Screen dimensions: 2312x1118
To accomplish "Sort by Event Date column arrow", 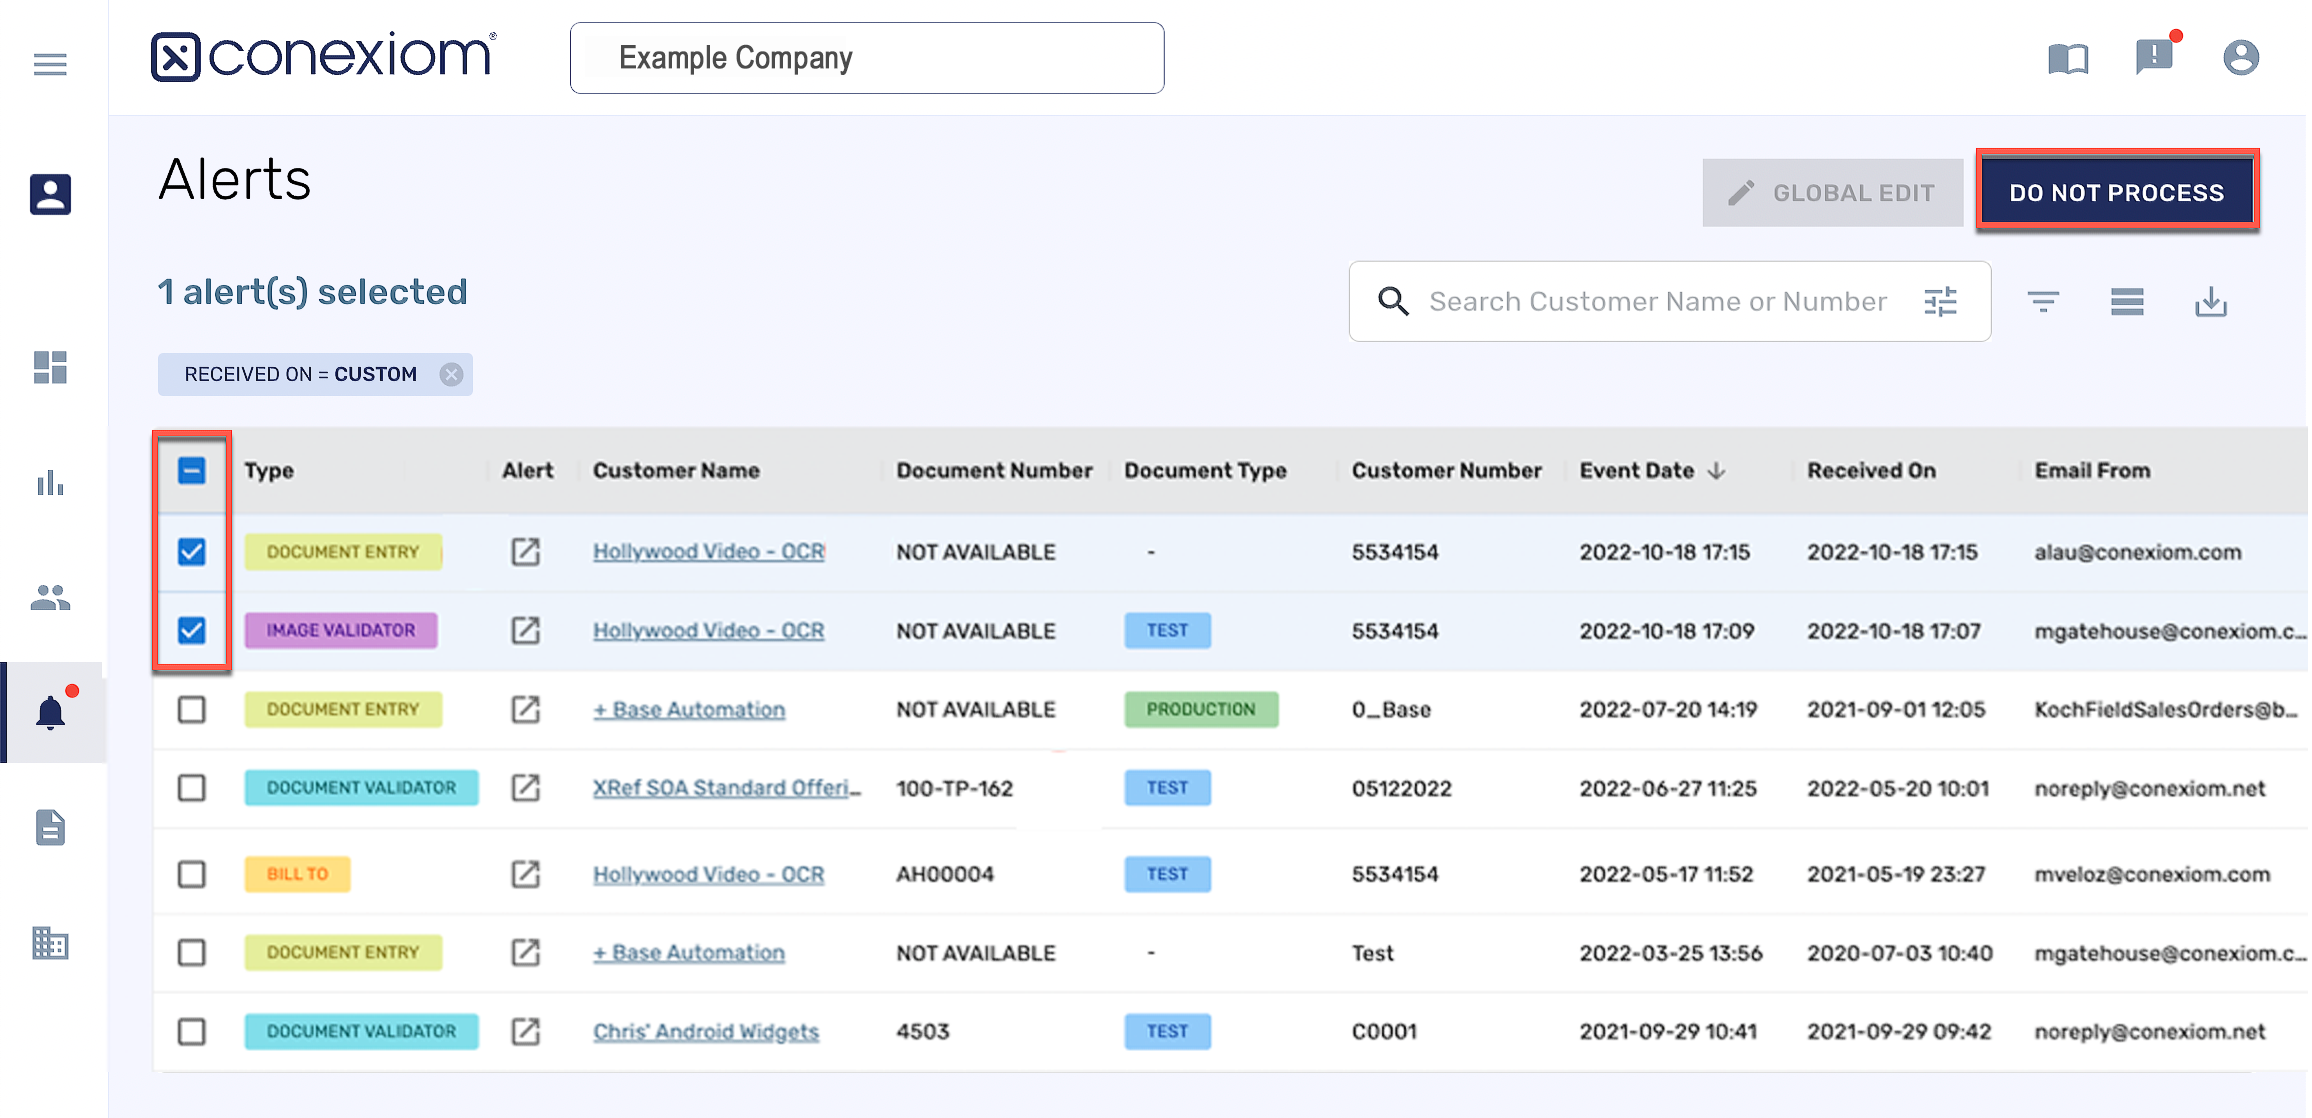I will 1717,470.
